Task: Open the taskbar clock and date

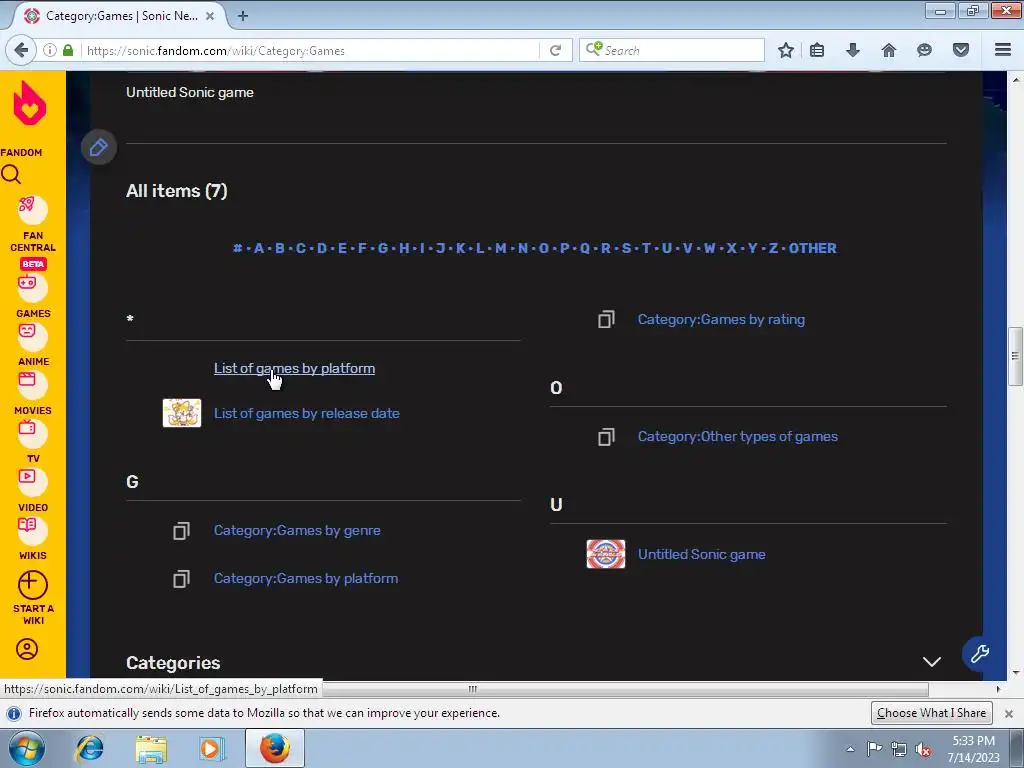Action: tap(973, 749)
